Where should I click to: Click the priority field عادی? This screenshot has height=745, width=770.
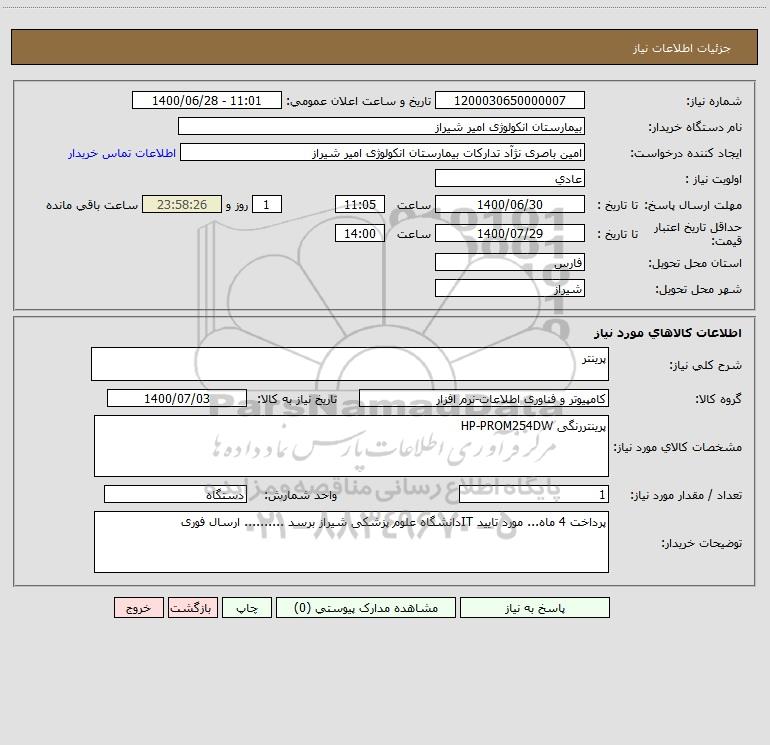510,178
